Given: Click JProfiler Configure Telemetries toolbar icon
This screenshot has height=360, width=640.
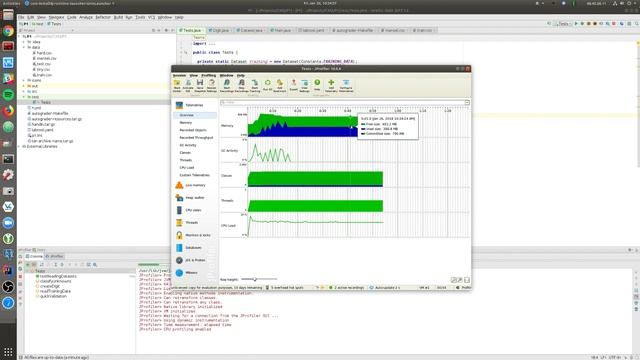Looking at the screenshot, I should click(346, 85).
